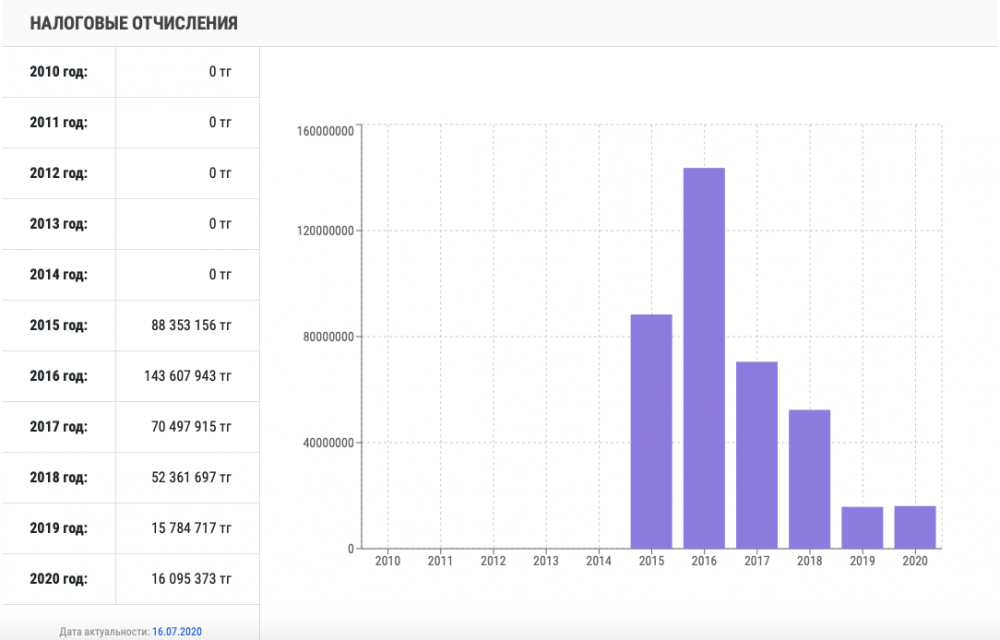This screenshot has width=1000, height=640.
Task: Click the 2016 bar in the chart
Action: pyautogui.click(x=704, y=358)
